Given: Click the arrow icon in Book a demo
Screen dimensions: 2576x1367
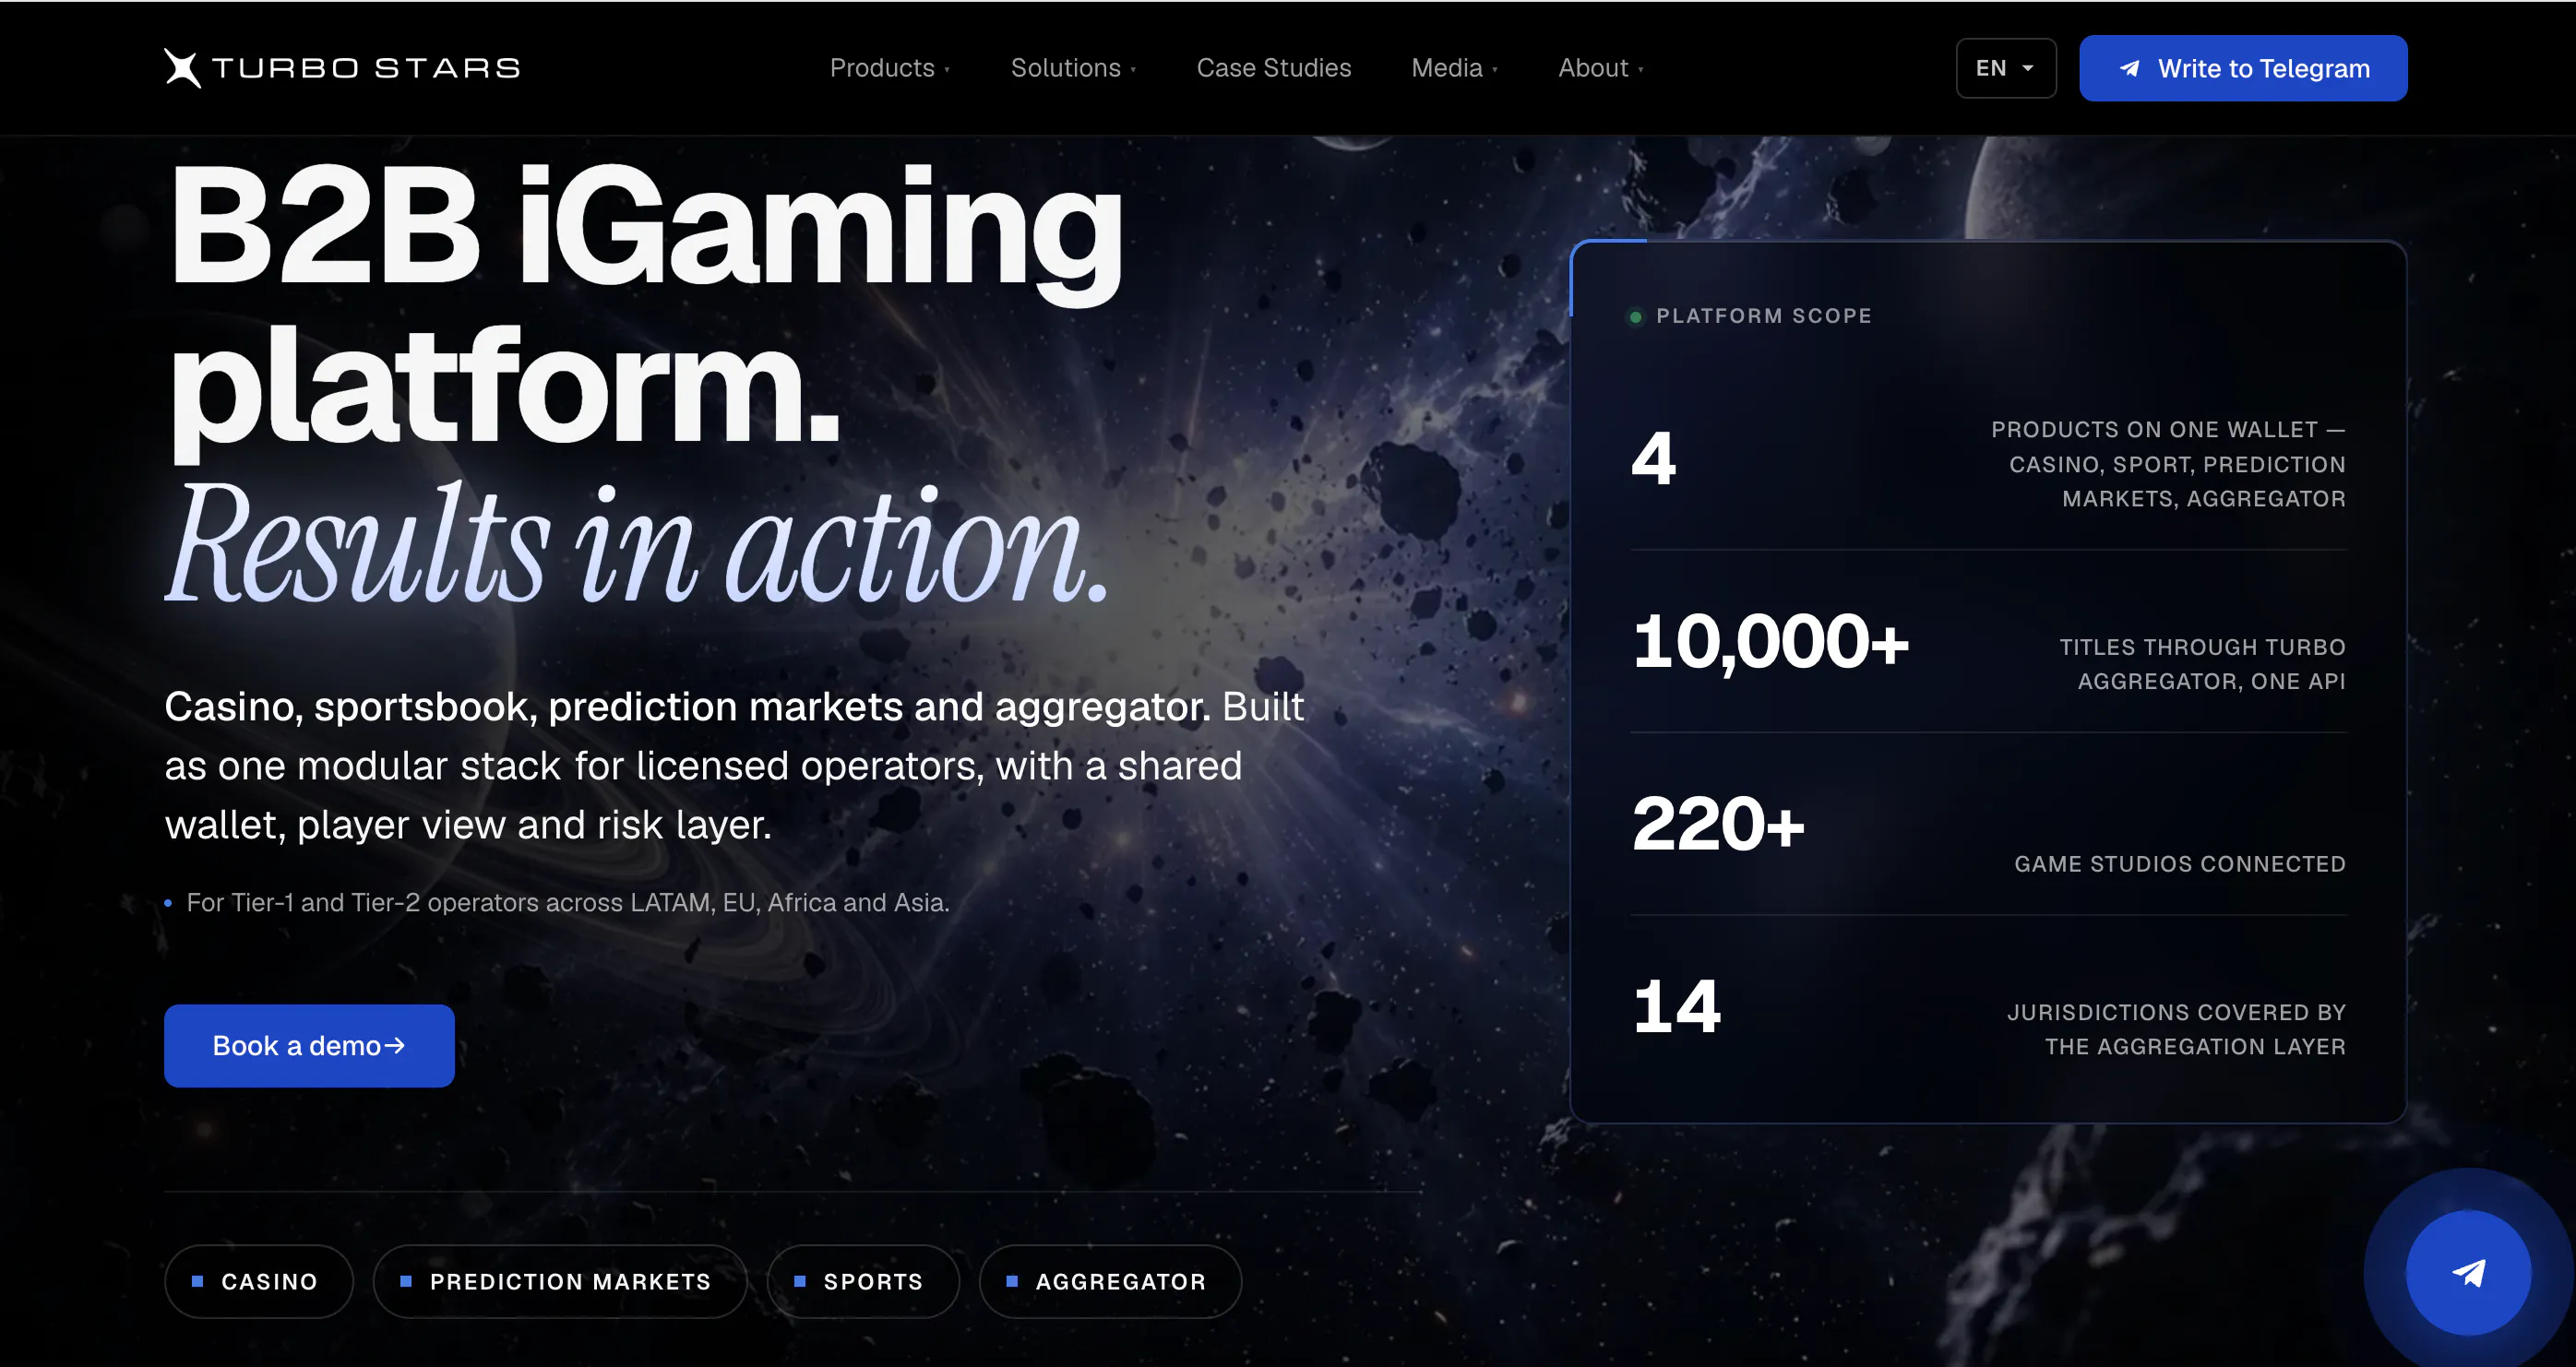Looking at the screenshot, I should 395,1045.
